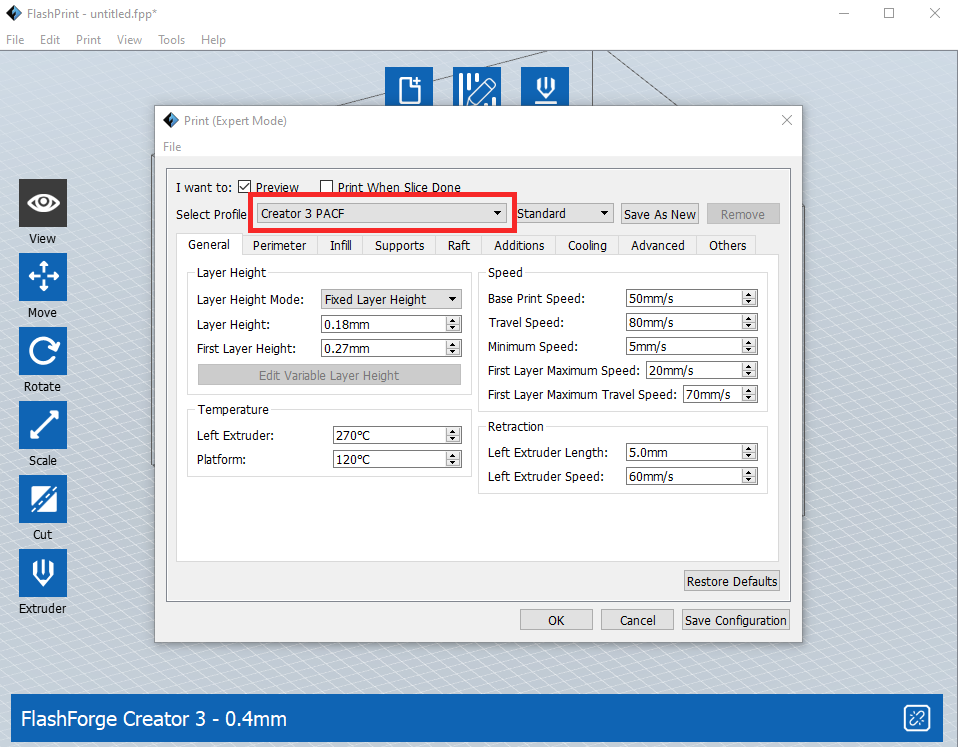Adjust First Layer Height stepper
Screen dimensions: 958x747
pyautogui.click(x=453, y=349)
